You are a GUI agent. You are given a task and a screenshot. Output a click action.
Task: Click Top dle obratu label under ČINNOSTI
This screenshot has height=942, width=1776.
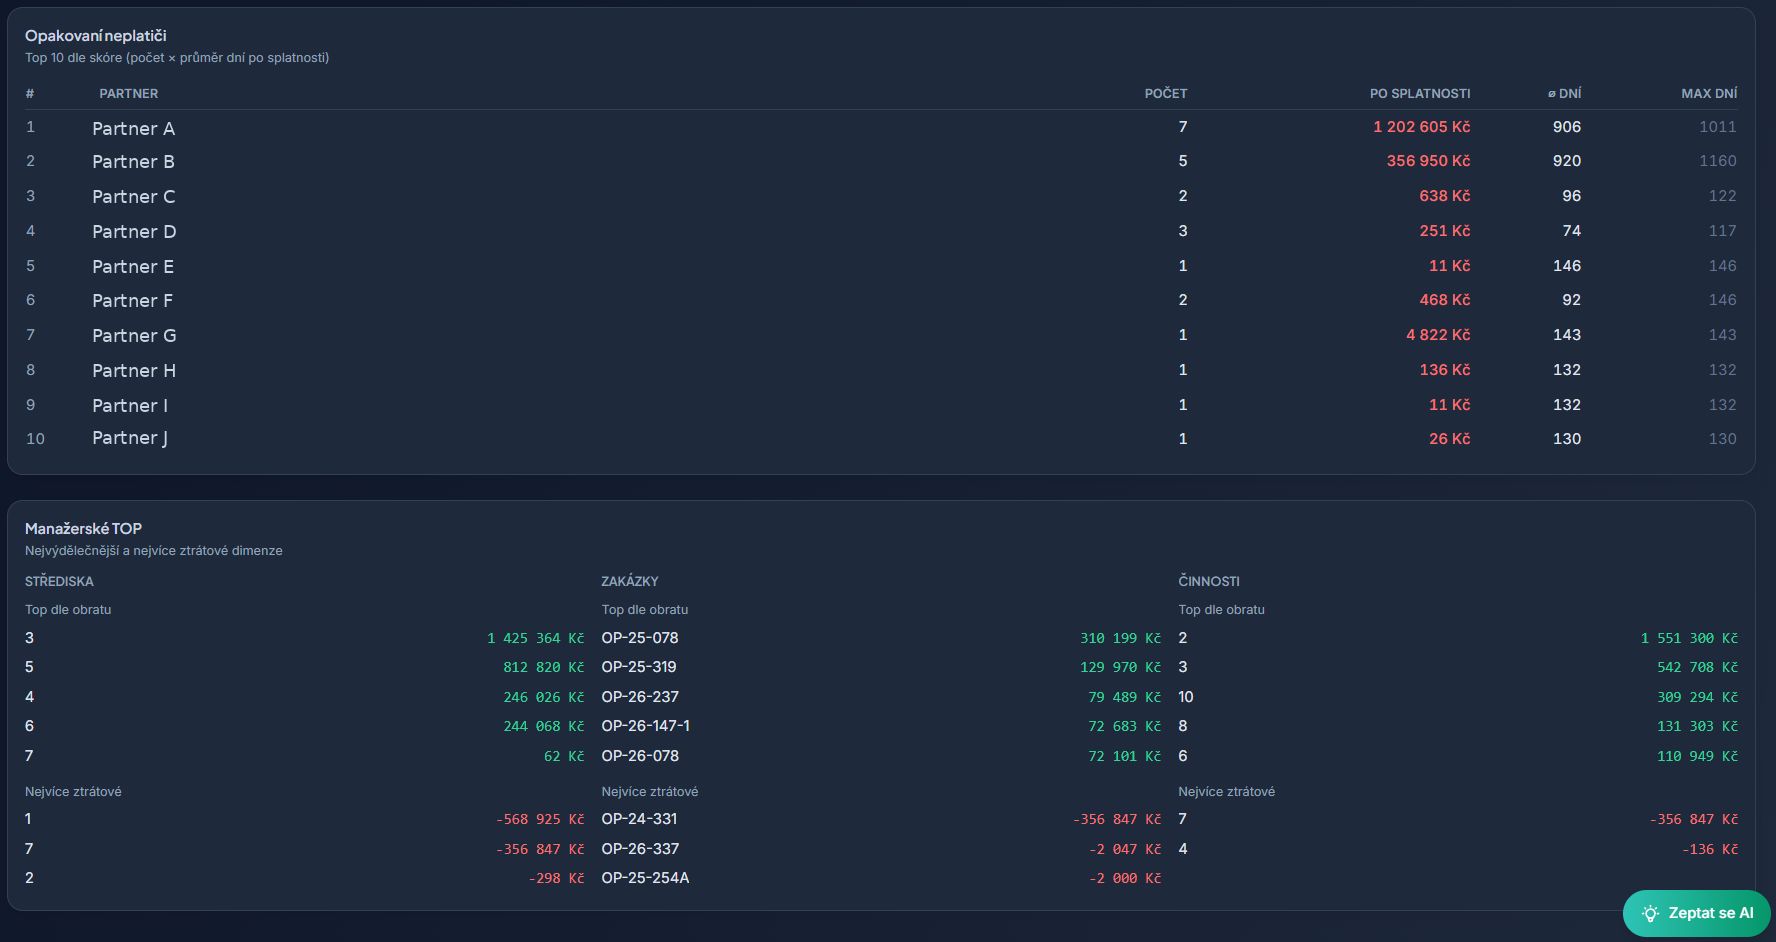coord(1221,610)
